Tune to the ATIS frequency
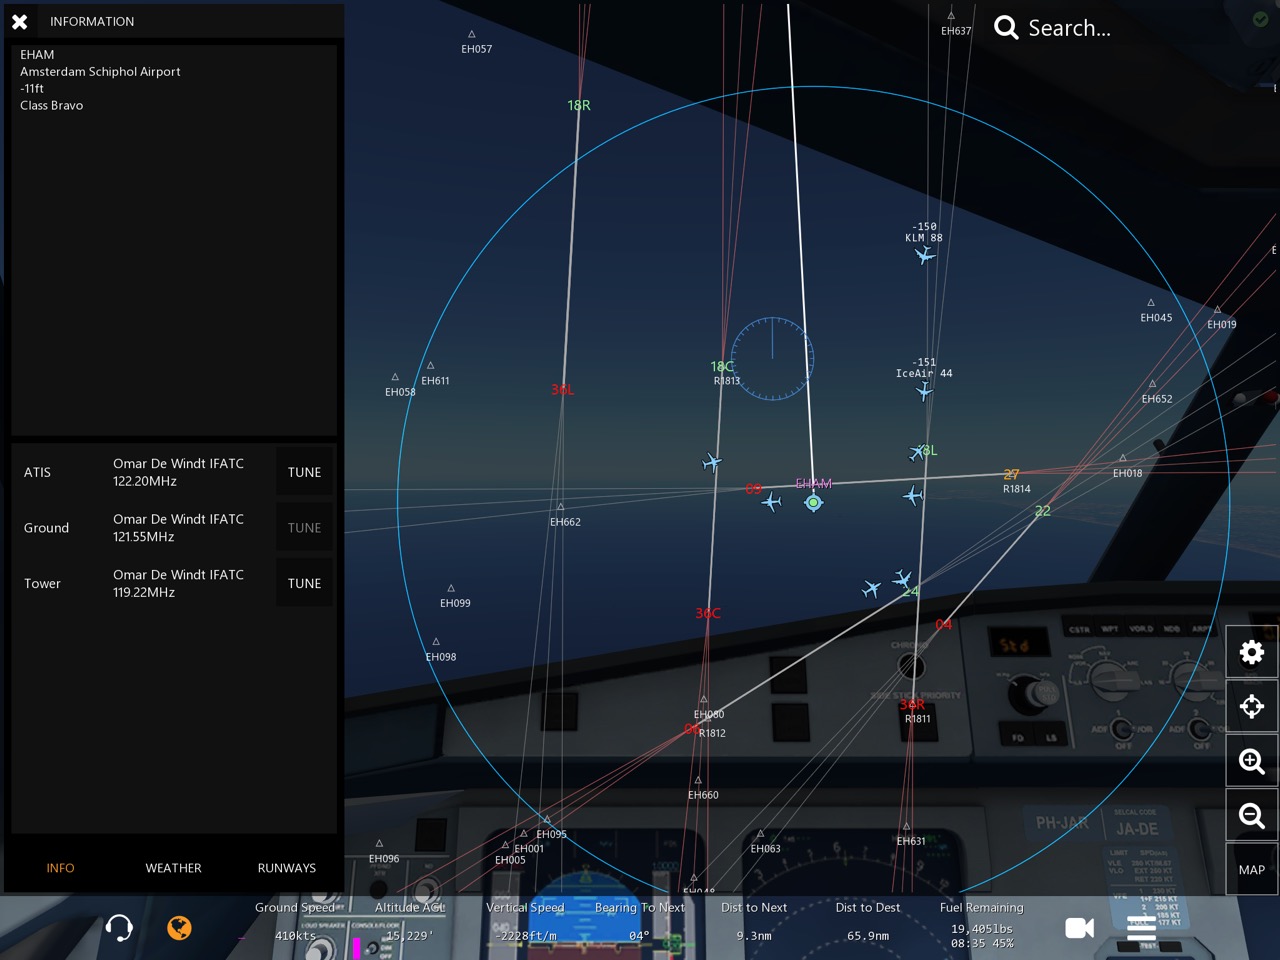The image size is (1280, 960). point(304,472)
